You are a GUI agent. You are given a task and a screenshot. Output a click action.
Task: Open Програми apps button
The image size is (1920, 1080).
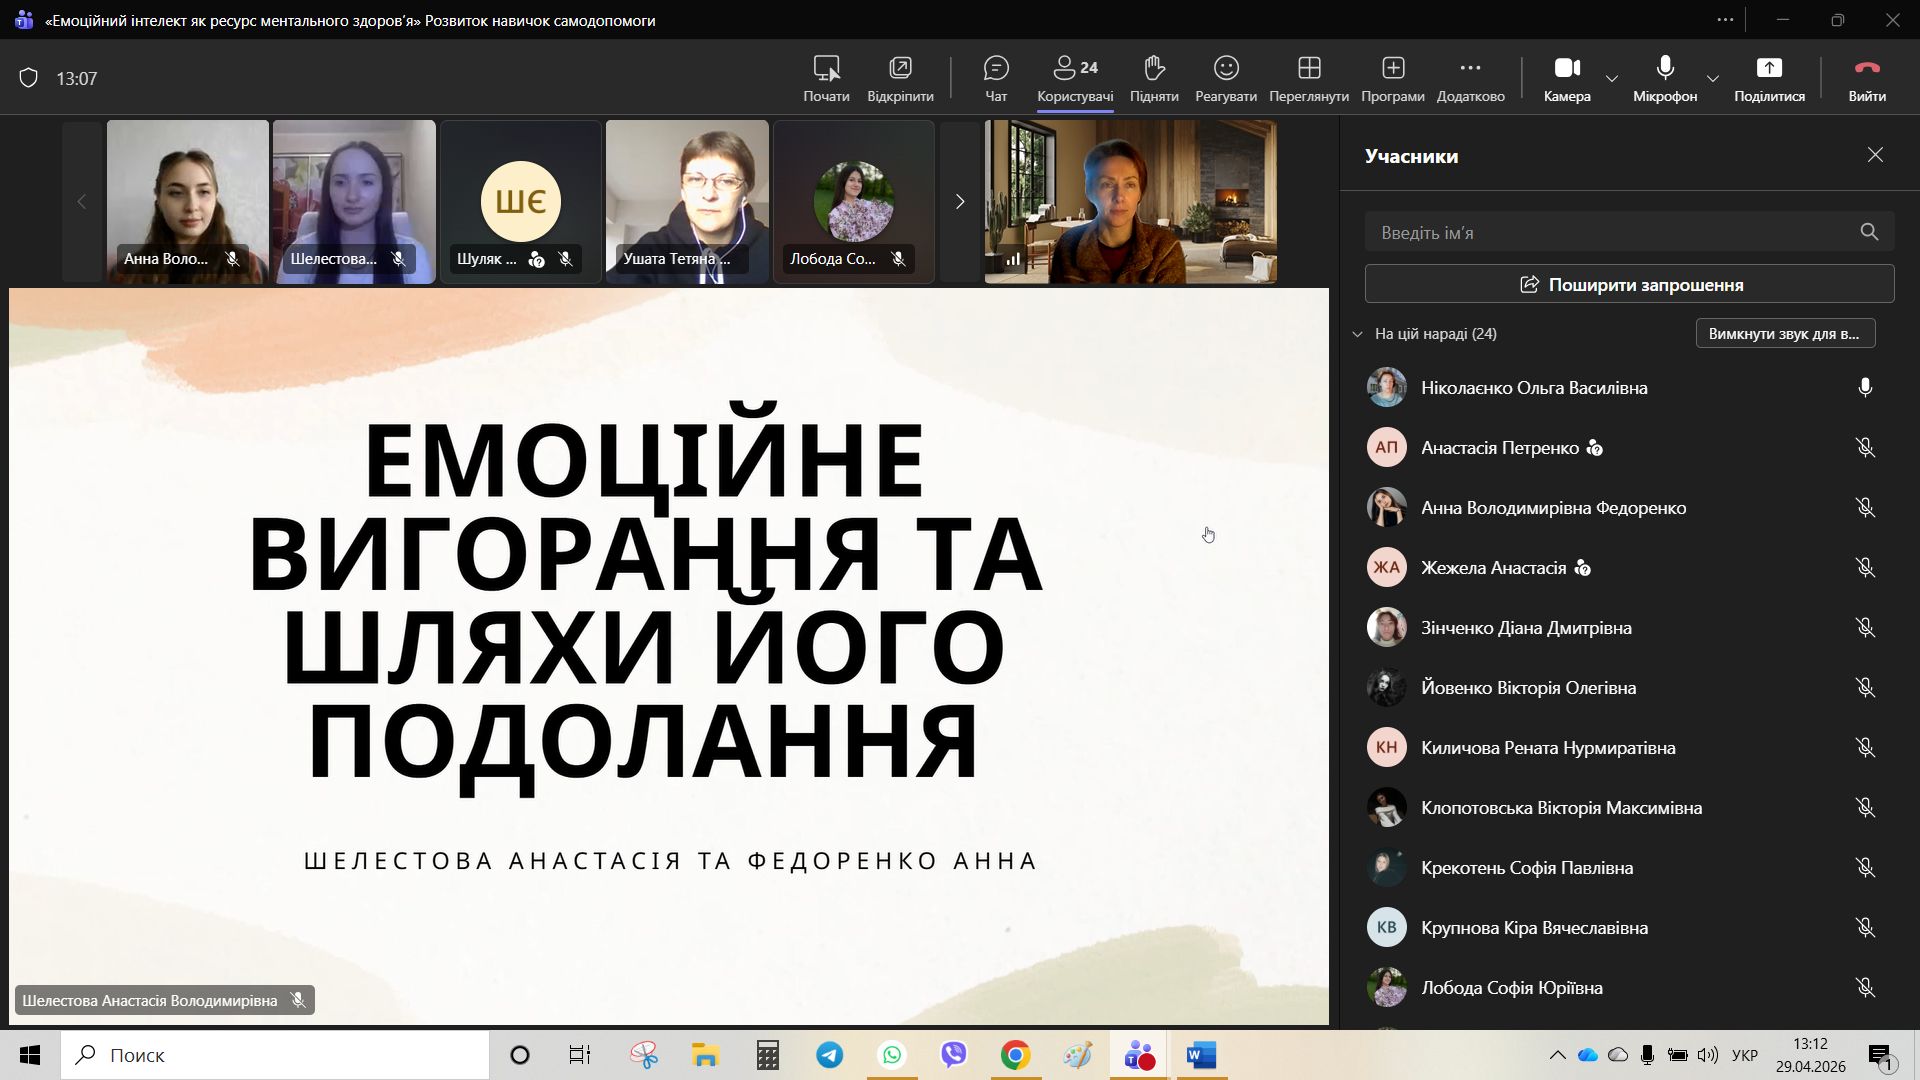[1393, 78]
